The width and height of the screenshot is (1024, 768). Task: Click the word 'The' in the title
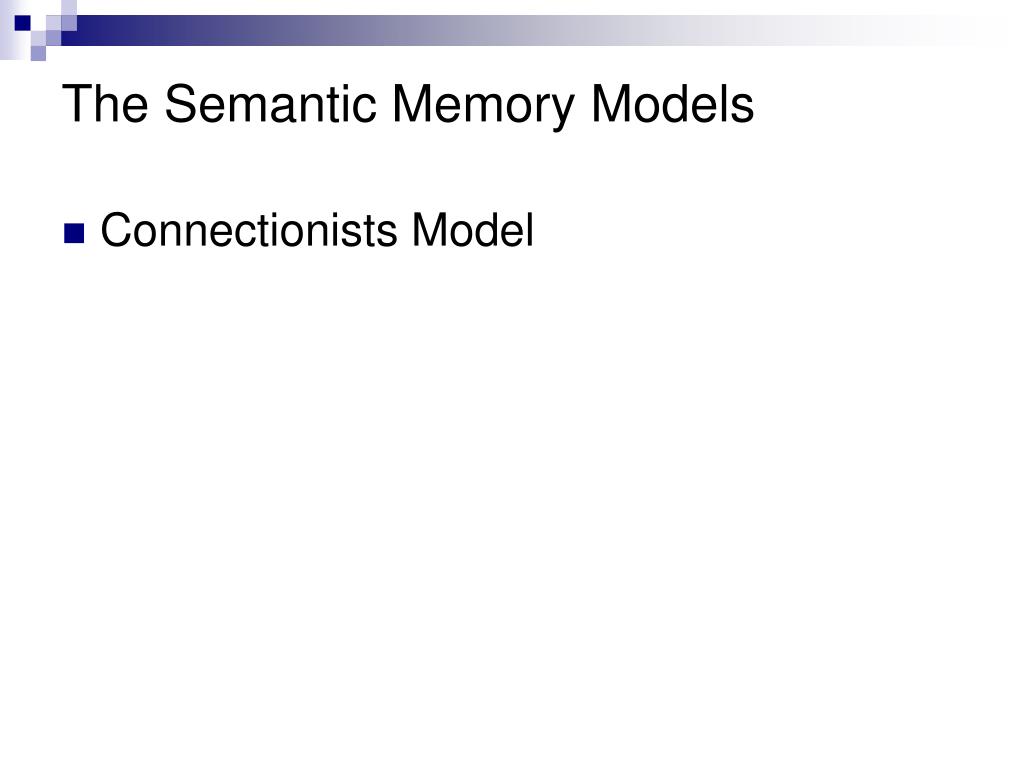(x=105, y=104)
